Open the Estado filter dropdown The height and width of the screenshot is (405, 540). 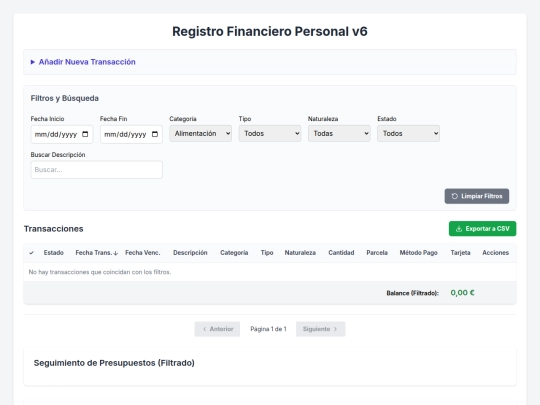point(408,134)
